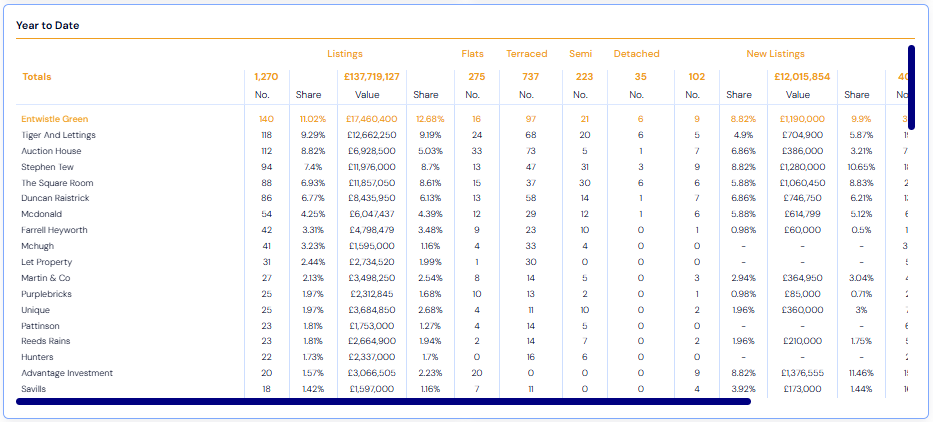Select Purplebricks agent name
933x422 pixels.
pyautogui.click(x=46, y=294)
